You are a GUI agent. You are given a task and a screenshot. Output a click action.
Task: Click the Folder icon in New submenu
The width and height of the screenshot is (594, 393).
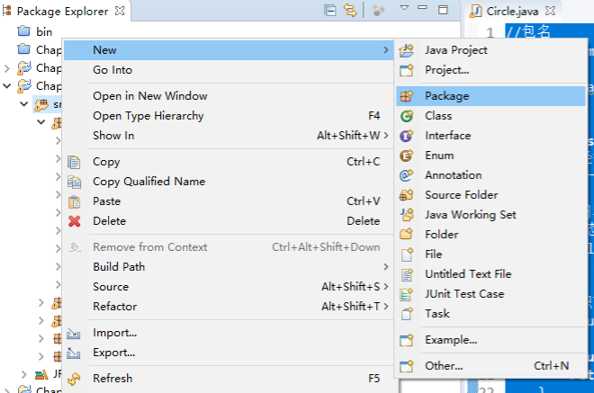pyautogui.click(x=407, y=235)
